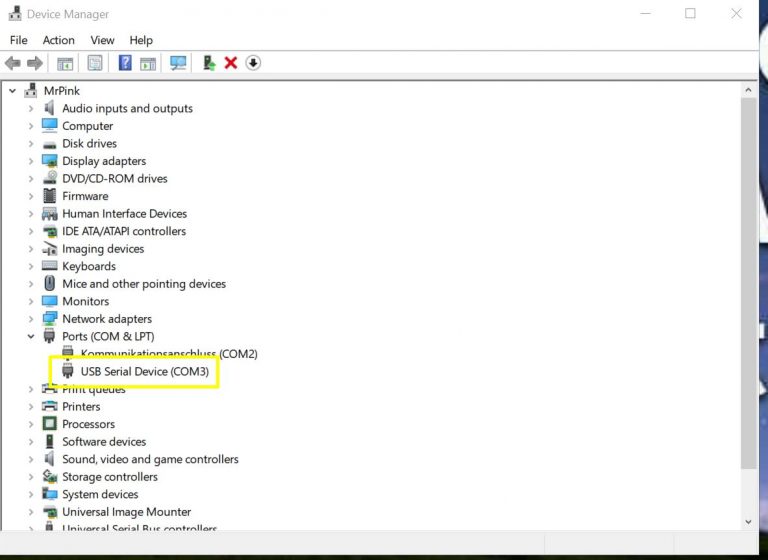Expand the Display adapters category
Image resolution: width=768 pixels, height=560 pixels.
point(31,161)
